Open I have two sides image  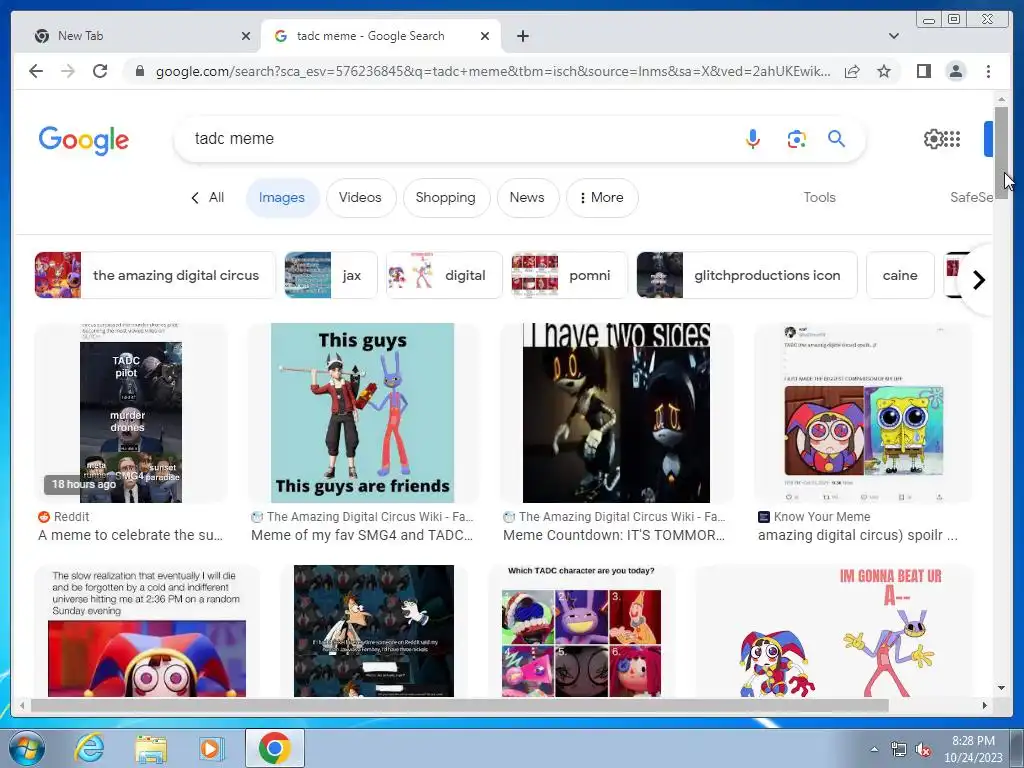point(616,413)
